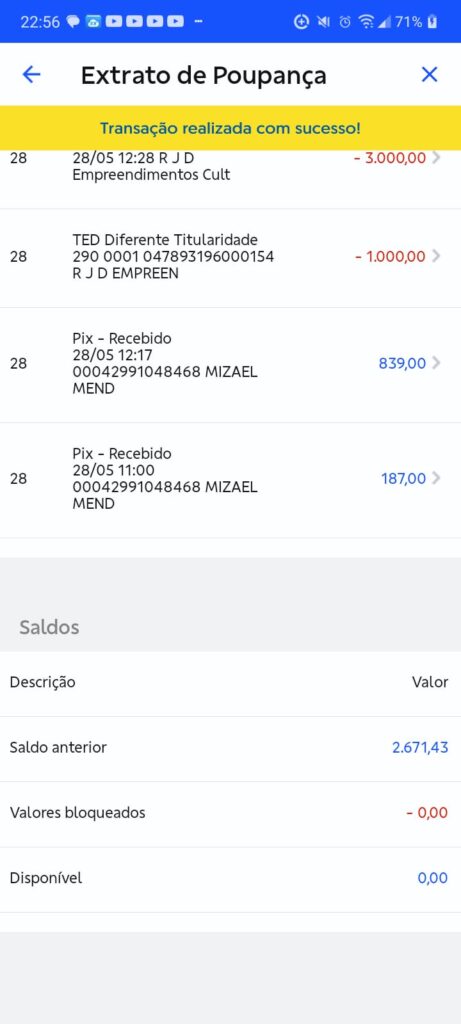This screenshot has width=461, height=1024.
Task: Open chevron beside 839,00 Pix received
Action: pos(436,363)
